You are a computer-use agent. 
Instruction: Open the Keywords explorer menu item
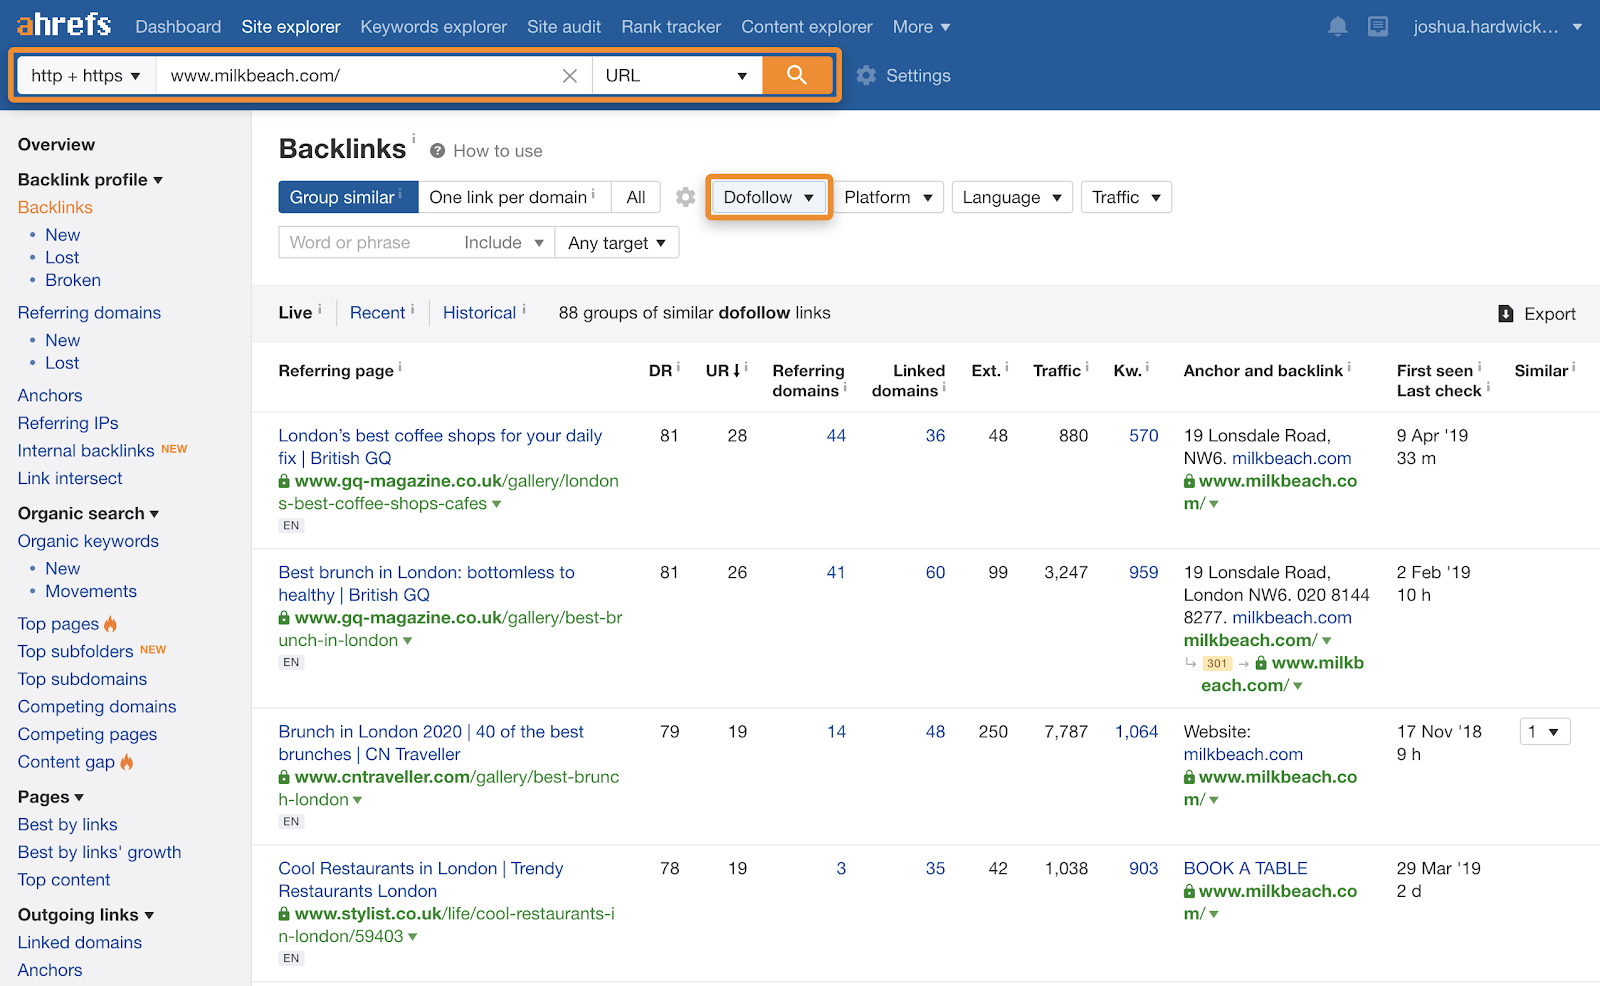433,26
